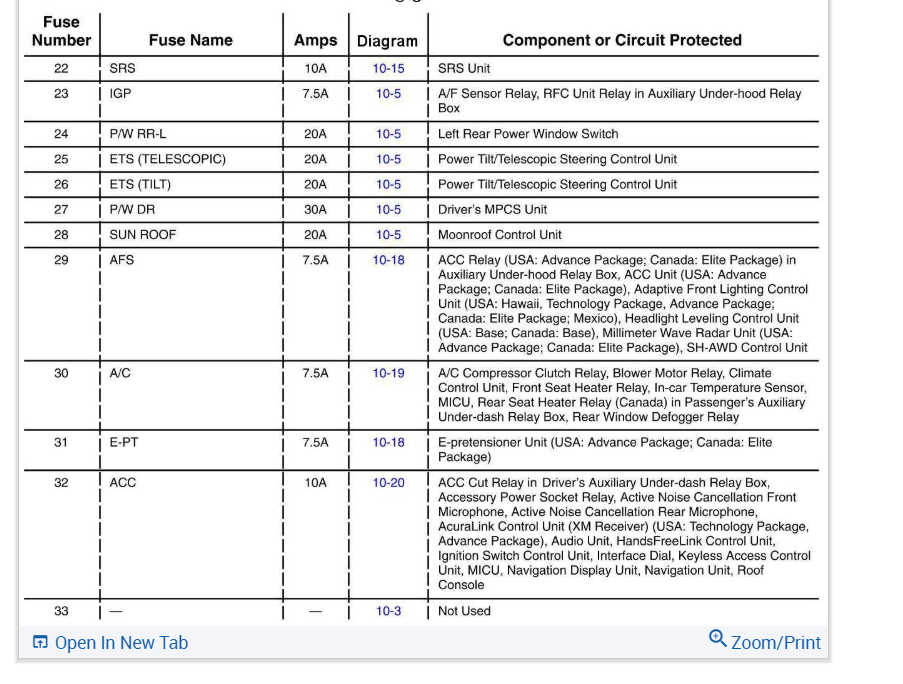Click the Zoom/Print magnifier icon
This screenshot has width=903, height=684.
click(717, 639)
